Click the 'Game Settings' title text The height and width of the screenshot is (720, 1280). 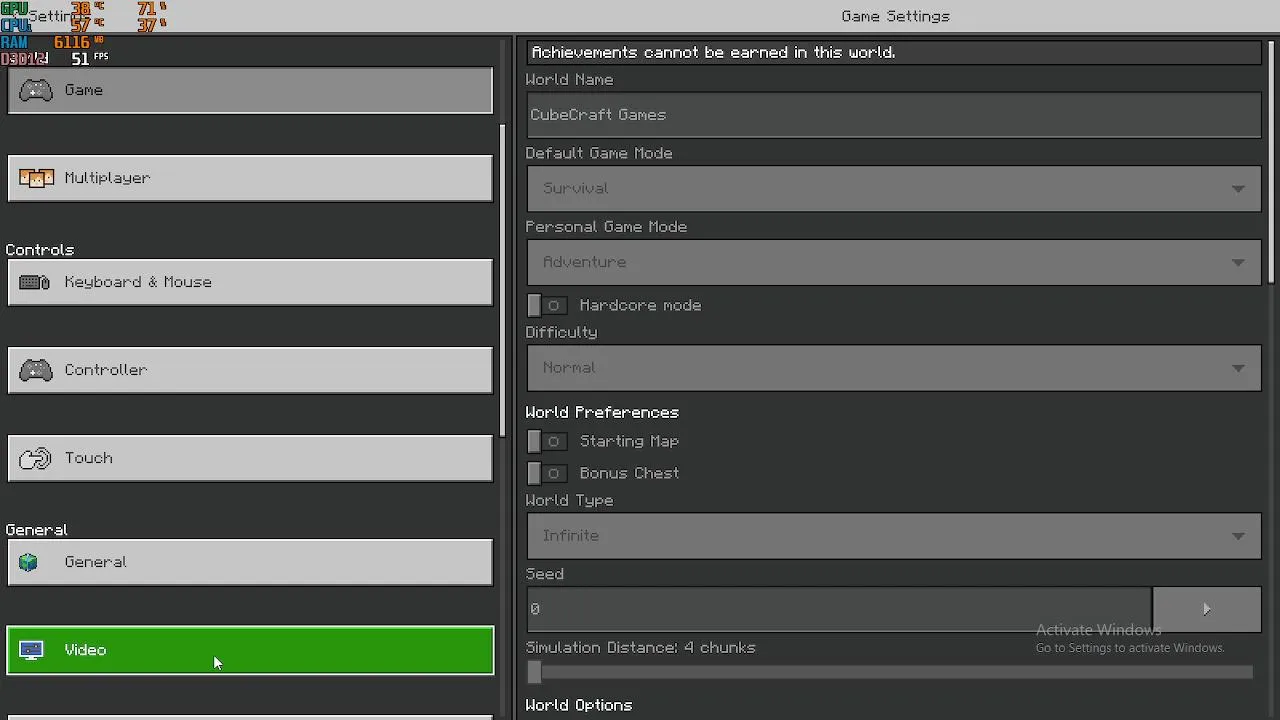pos(896,16)
